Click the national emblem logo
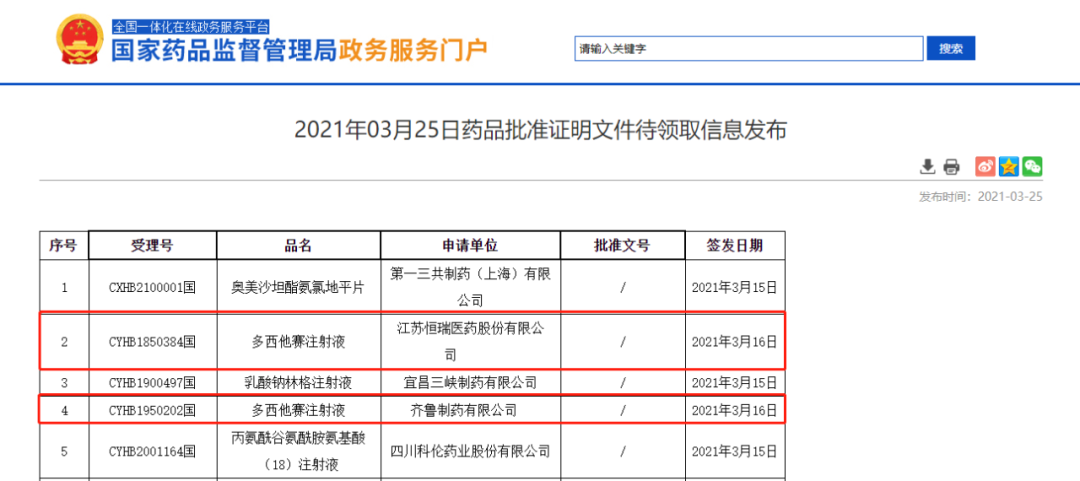 (x=80, y=40)
